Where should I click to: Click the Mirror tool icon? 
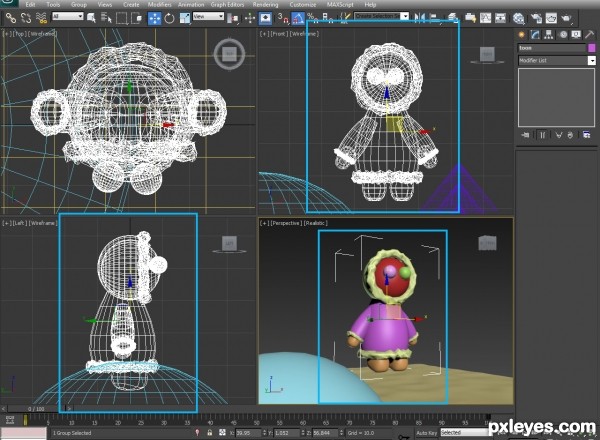coord(420,18)
